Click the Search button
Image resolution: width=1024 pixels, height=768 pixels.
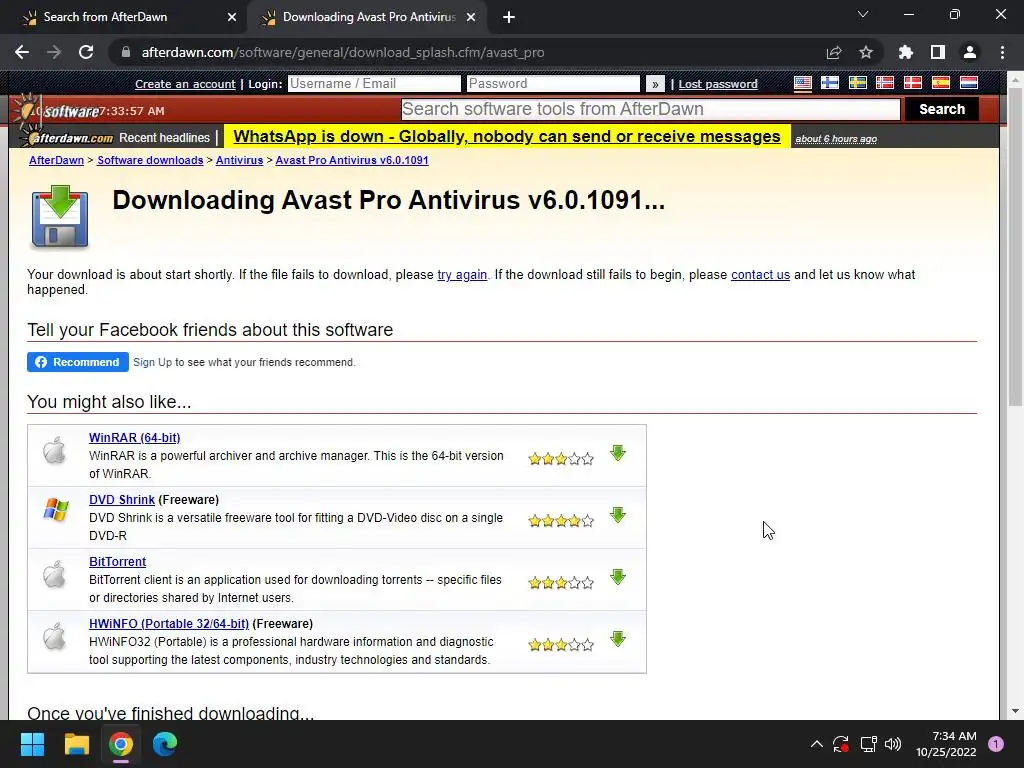pyautogui.click(x=942, y=109)
